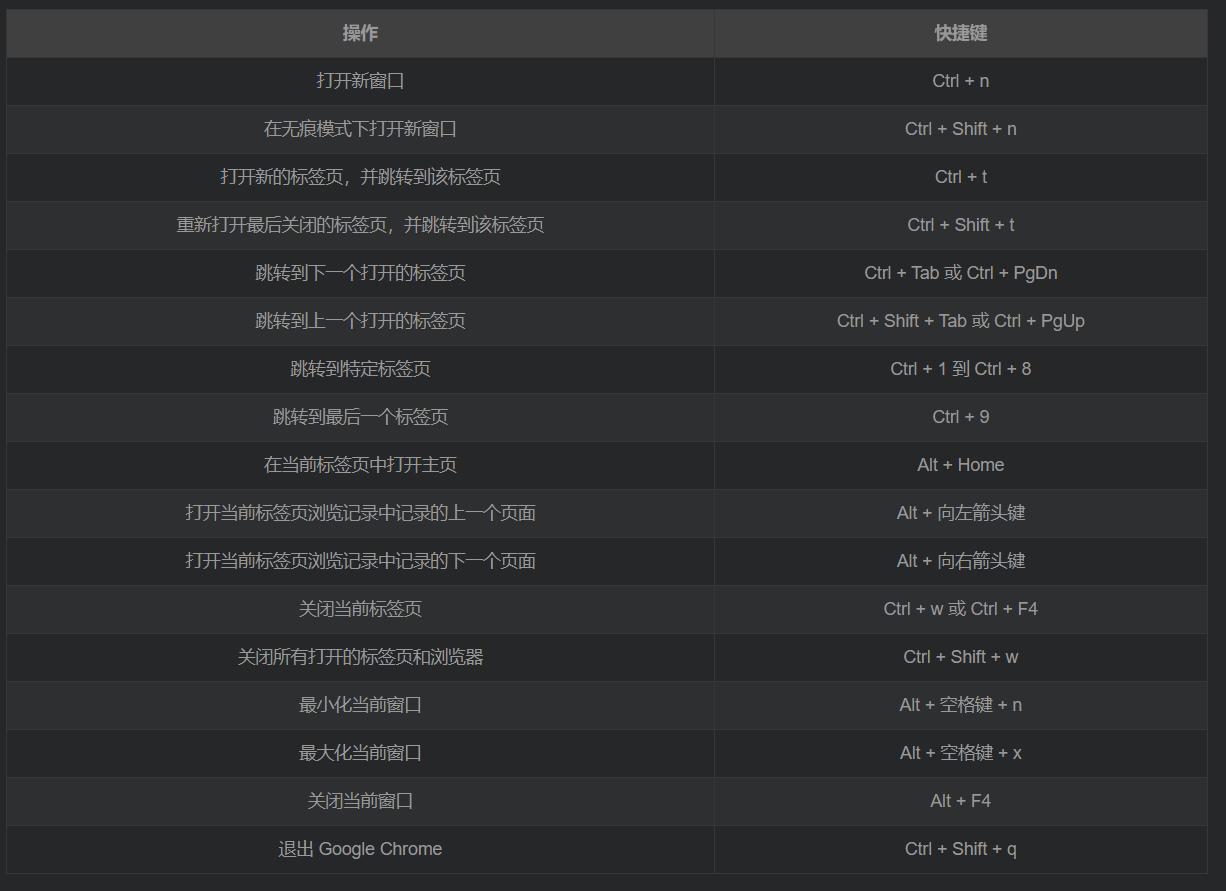Select the 打开新窗口 table cell

click(x=360, y=81)
